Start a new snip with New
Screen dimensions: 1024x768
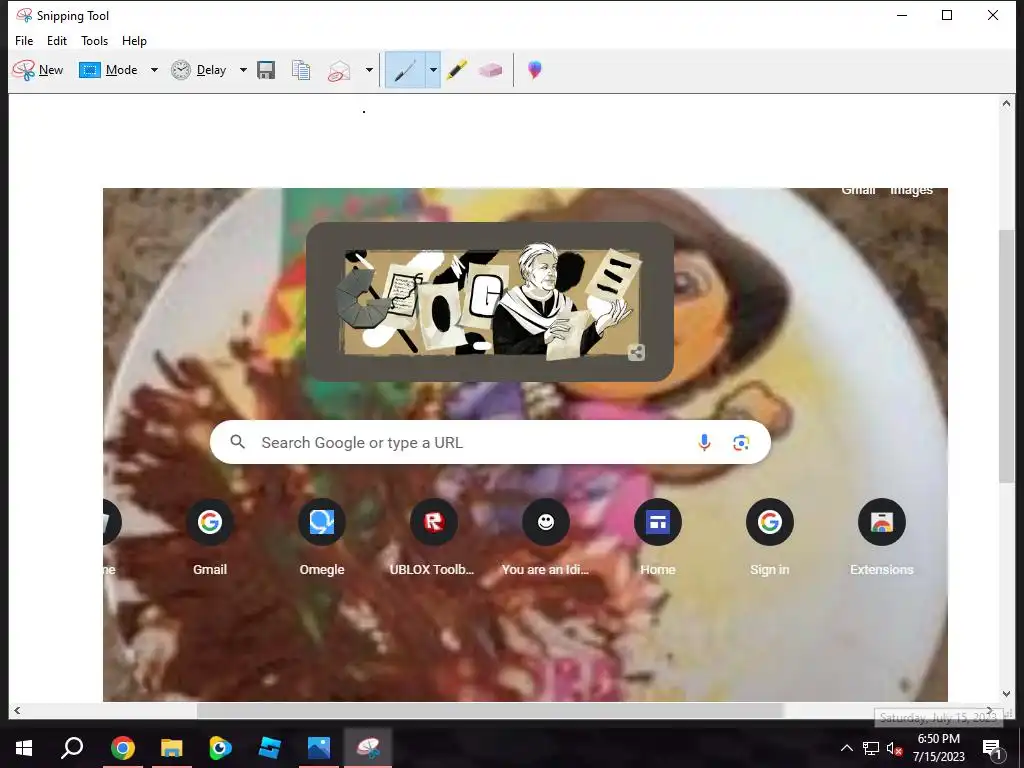point(38,70)
